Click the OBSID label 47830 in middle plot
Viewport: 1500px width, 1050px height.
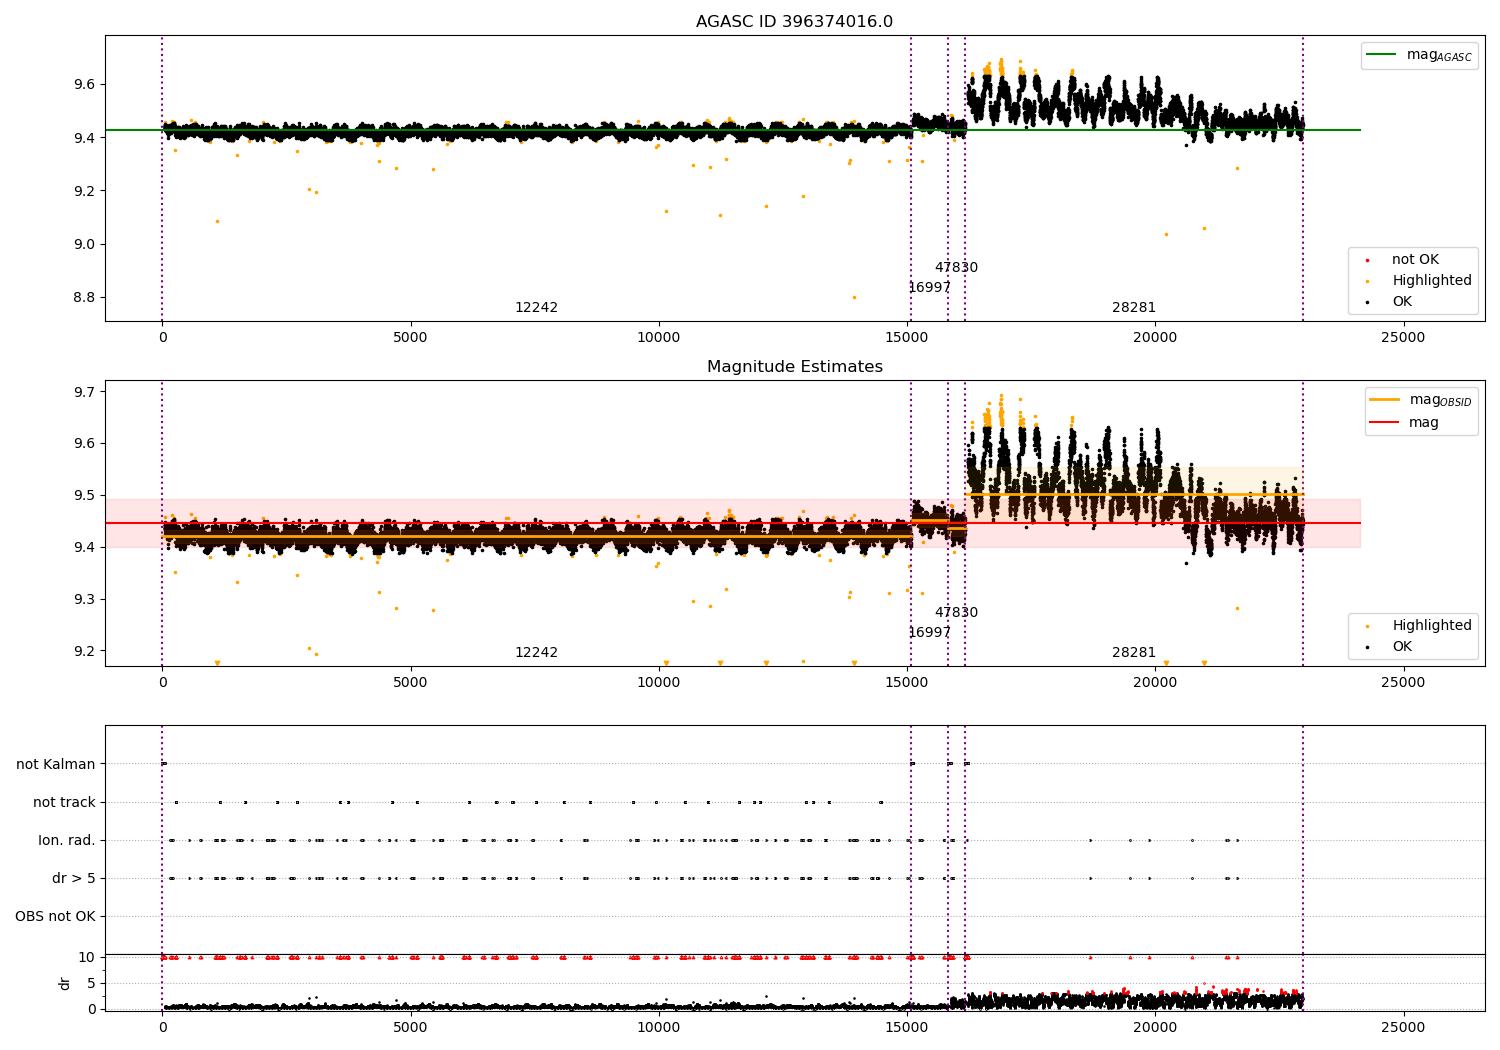tap(957, 613)
